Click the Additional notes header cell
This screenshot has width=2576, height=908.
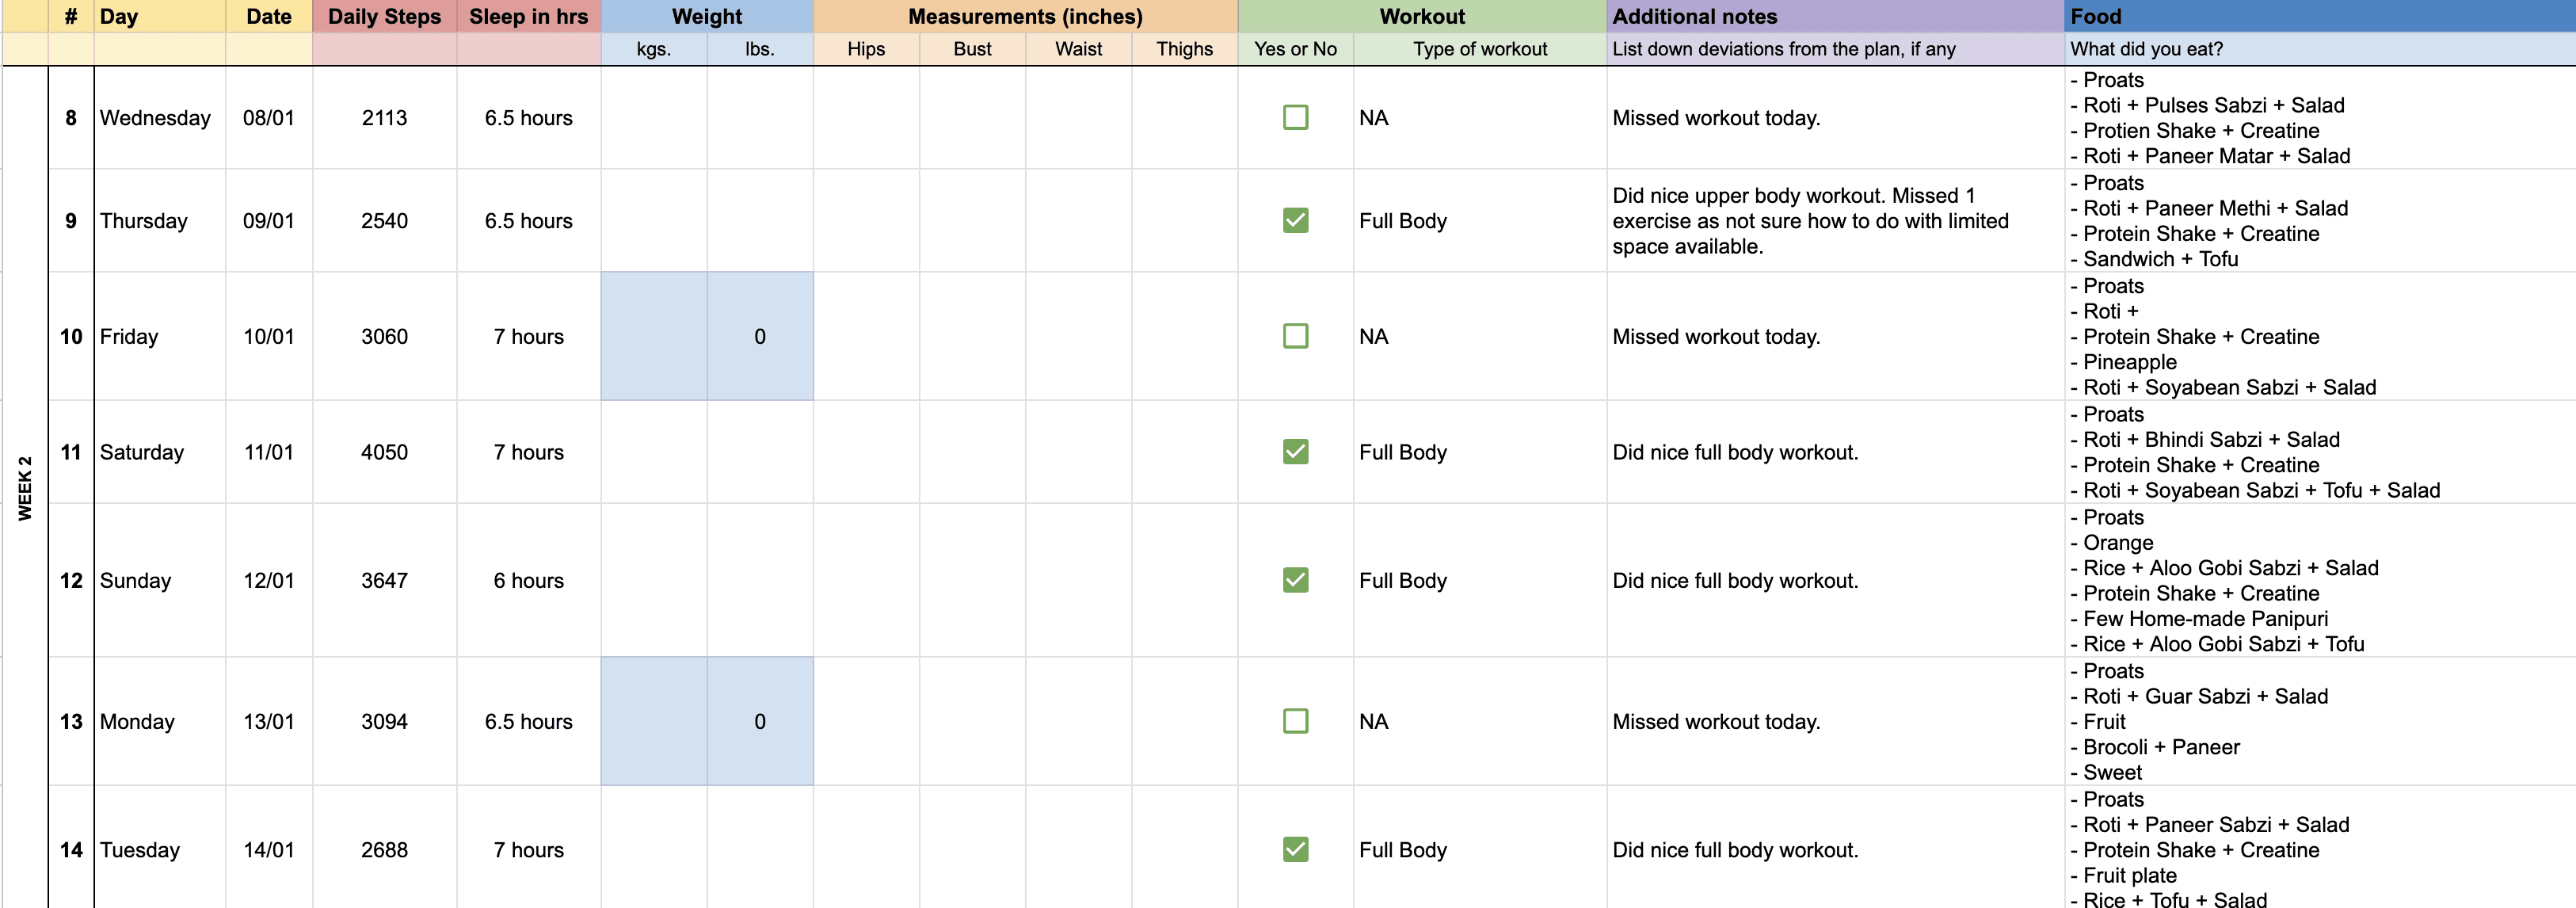[x=1834, y=17]
